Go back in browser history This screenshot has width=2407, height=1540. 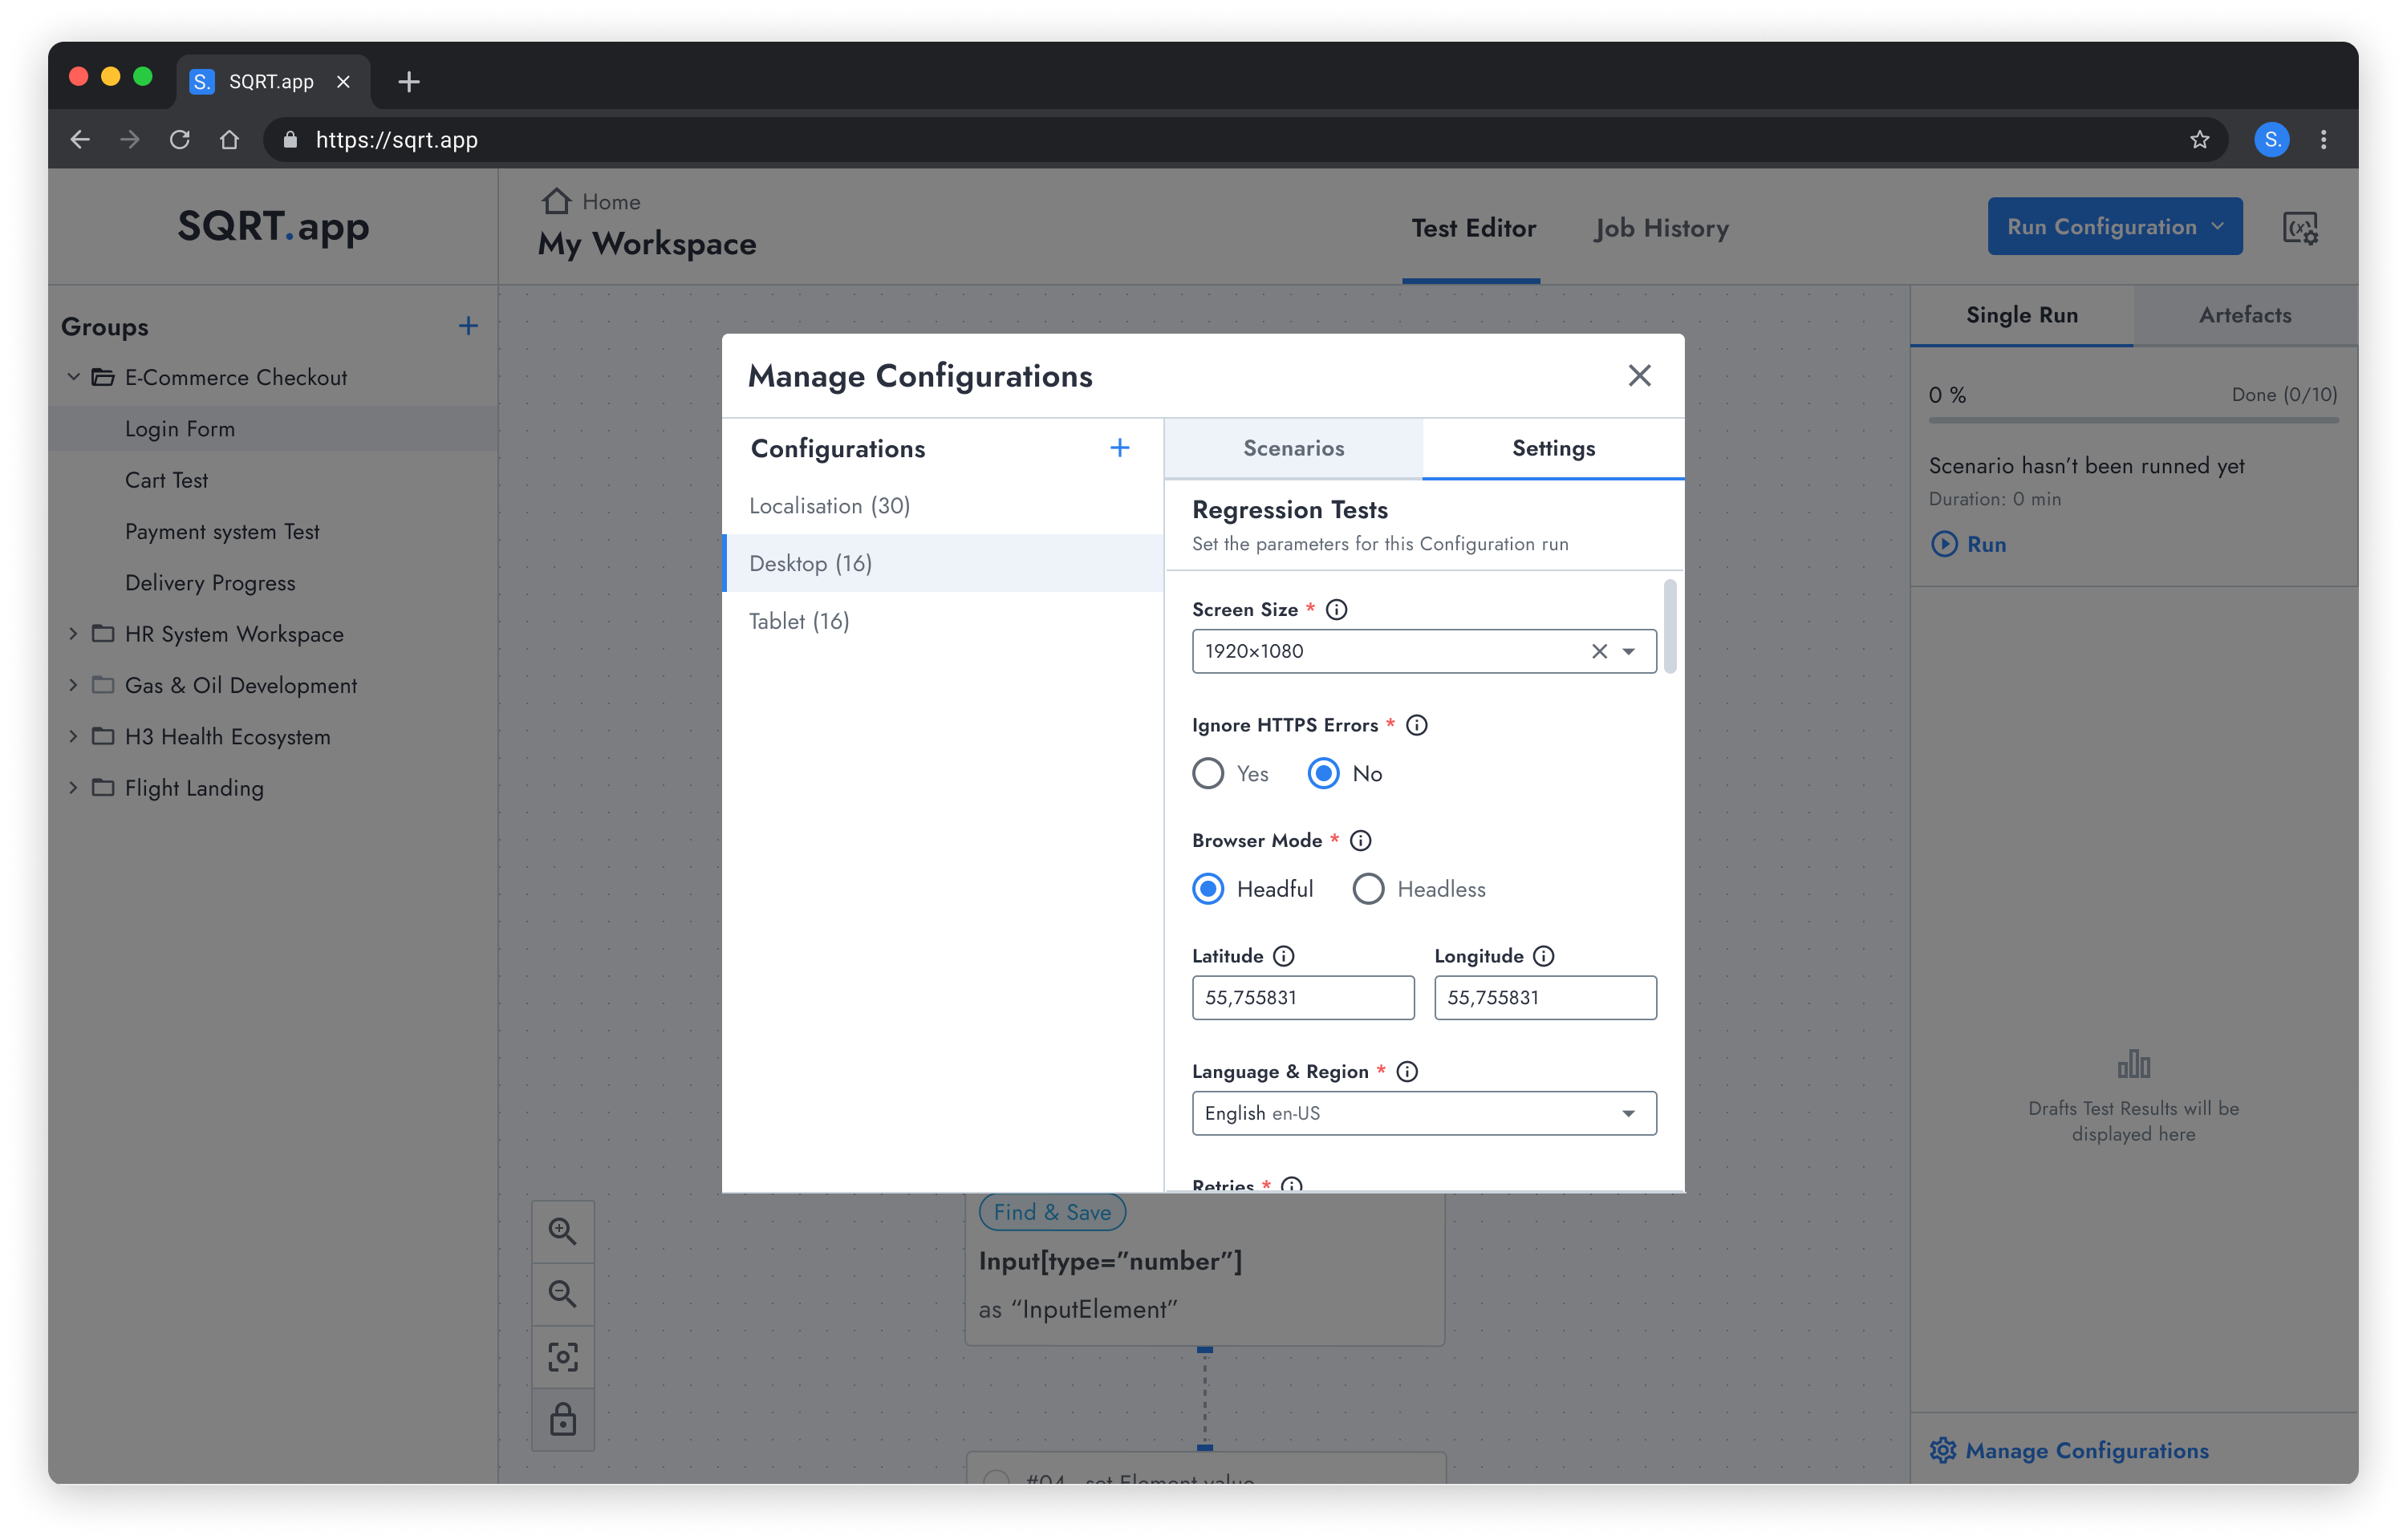tap(81, 140)
